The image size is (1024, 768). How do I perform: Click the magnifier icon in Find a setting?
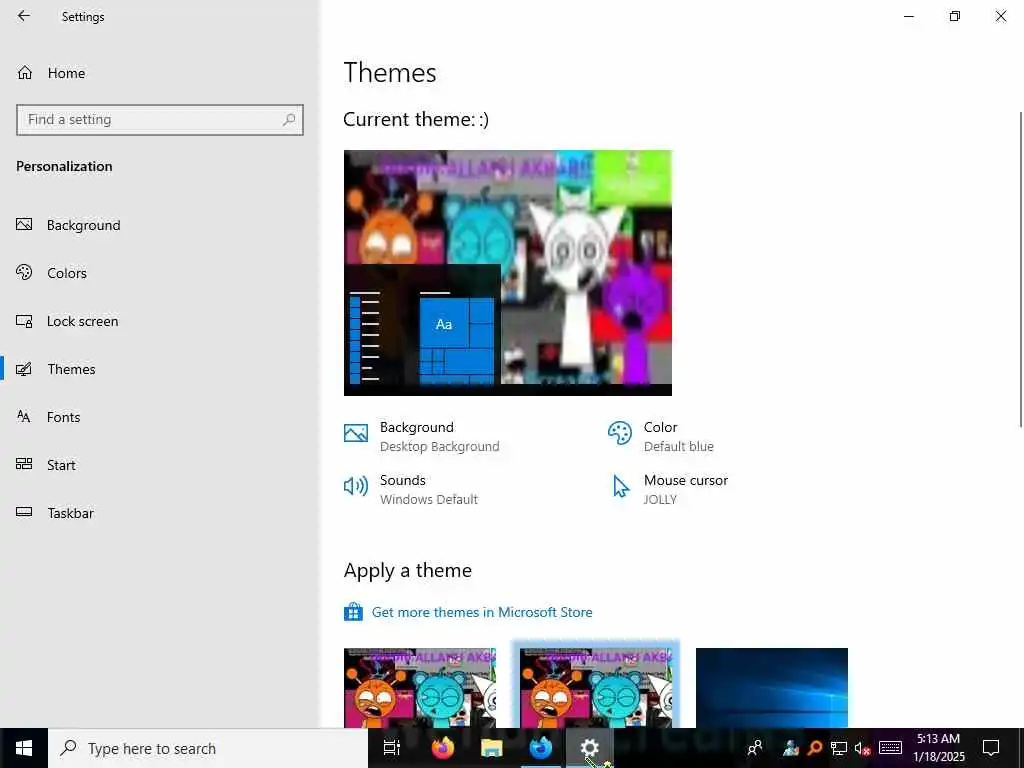point(289,120)
